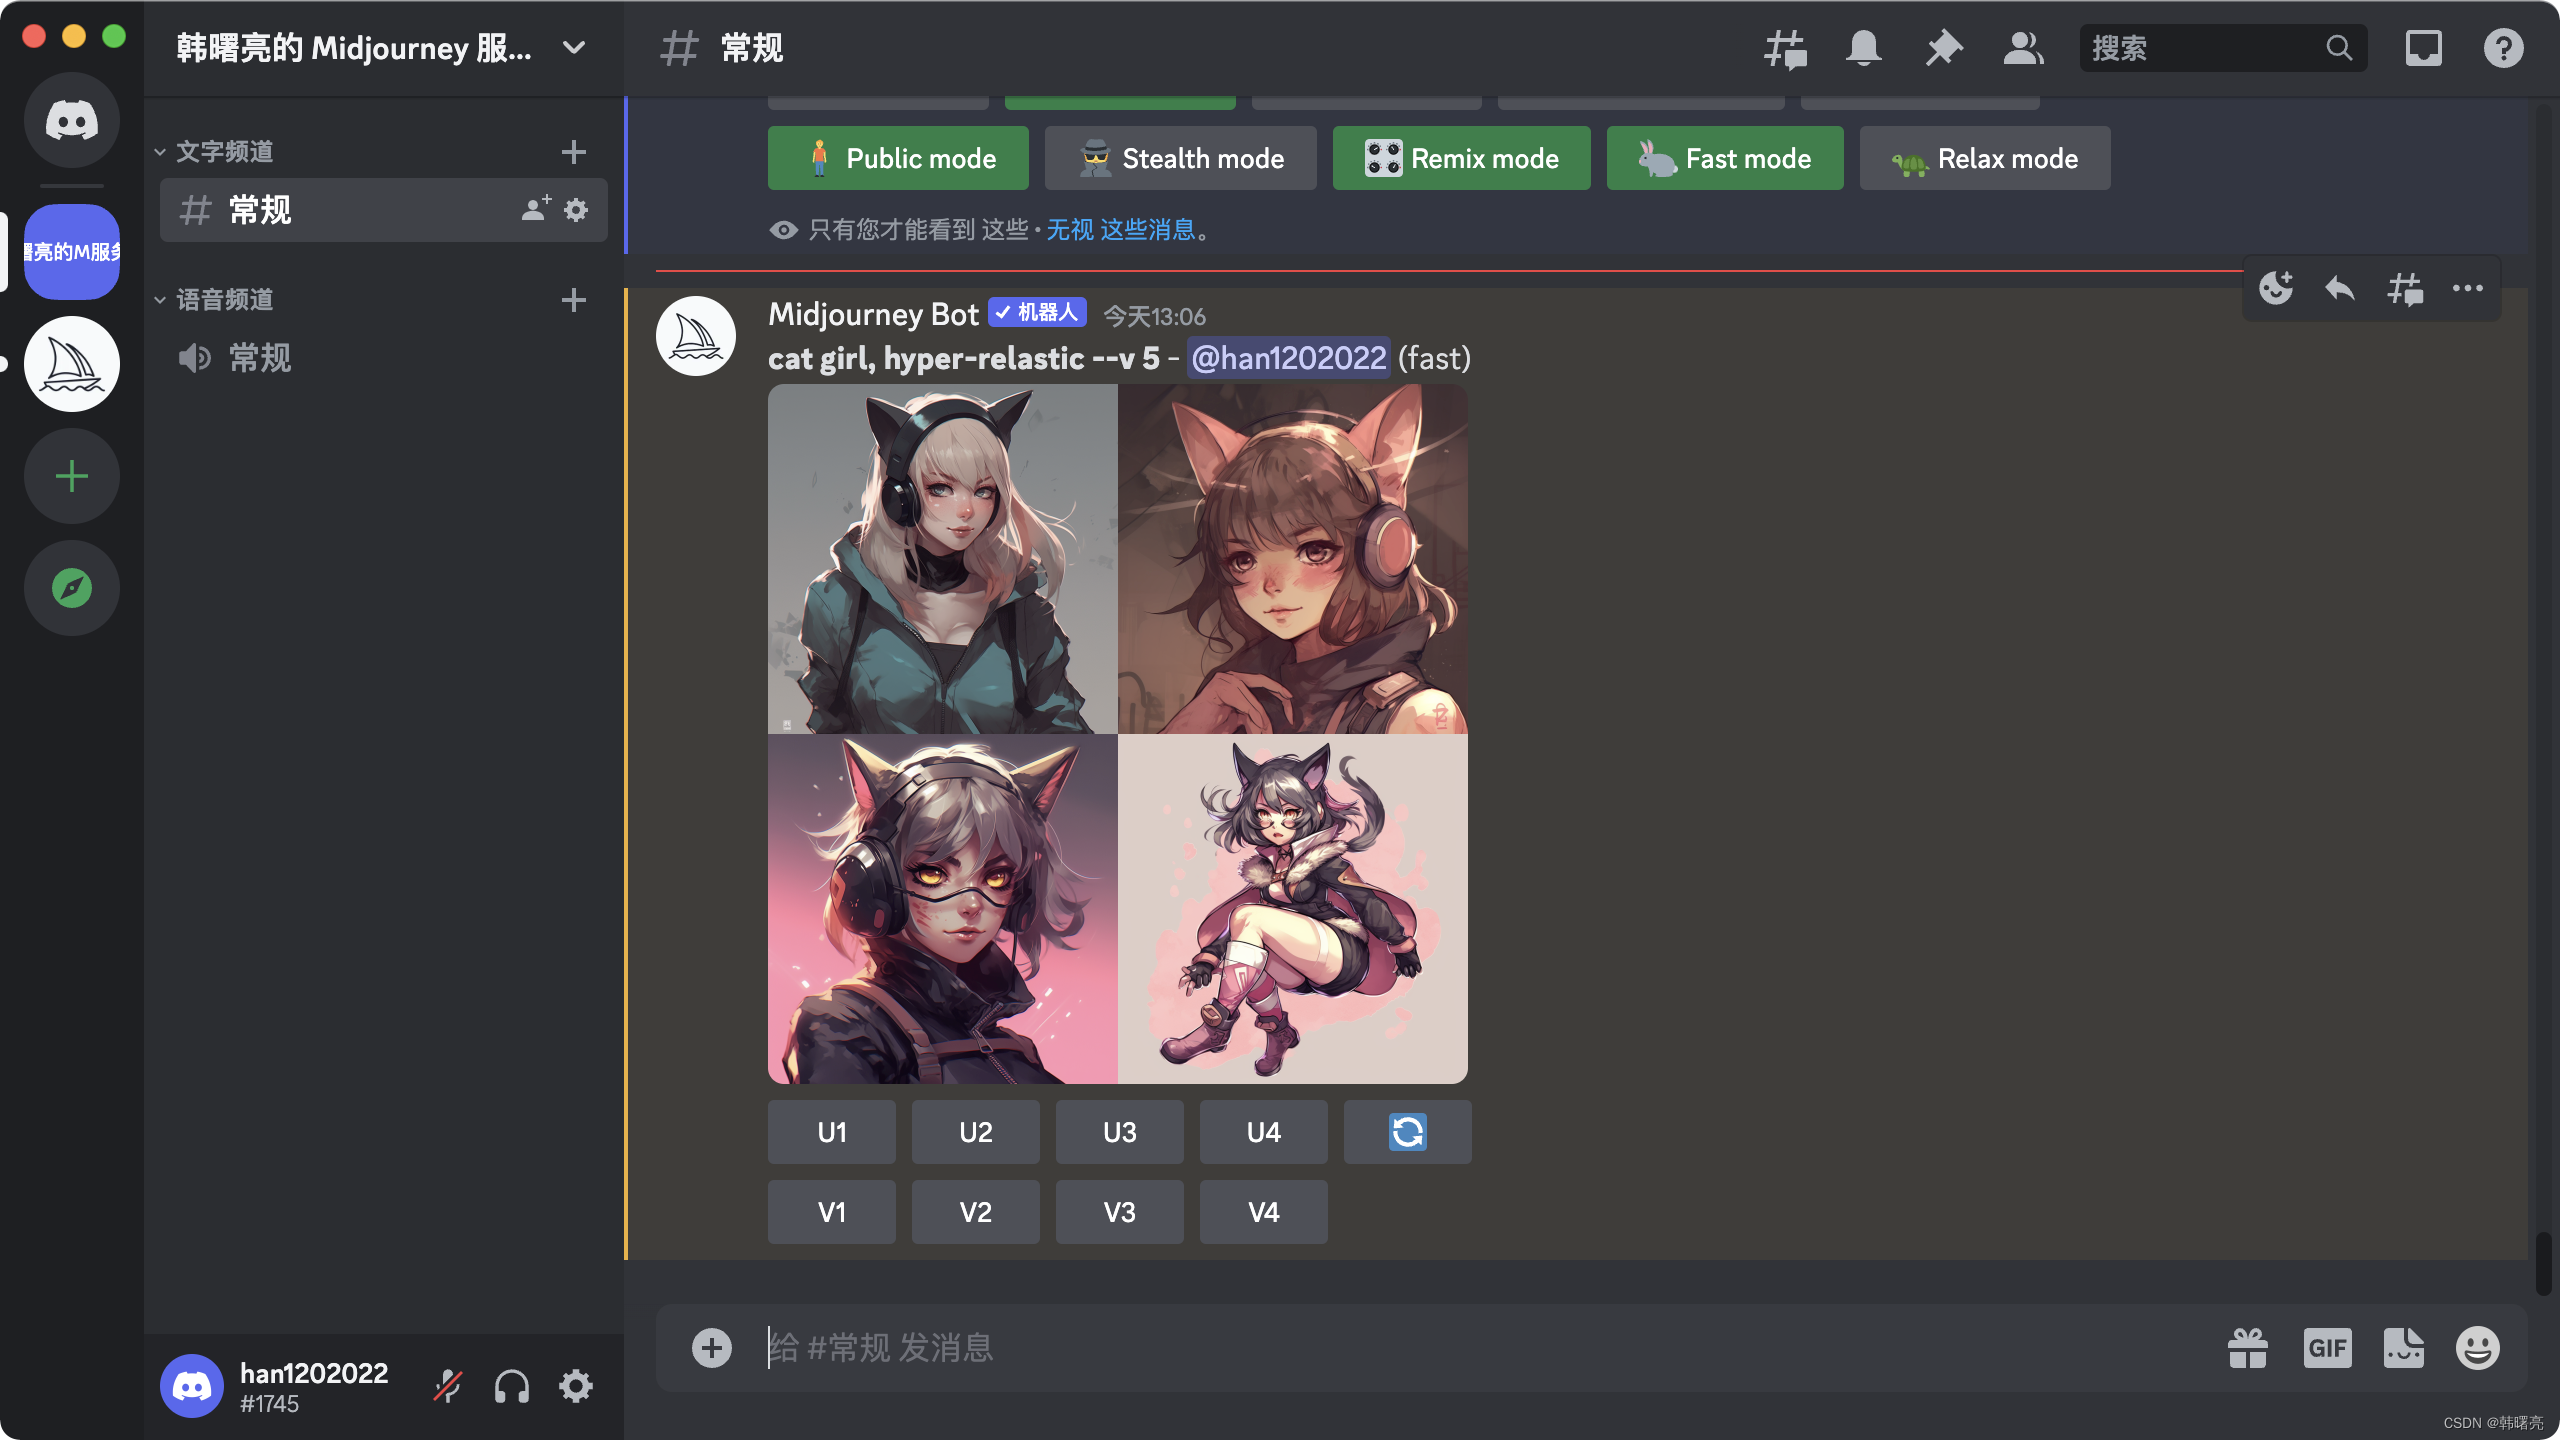Viewport: 2560px width, 1440px height.
Task: Click the U1 upscale button
Action: pyautogui.click(x=831, y=1132)
